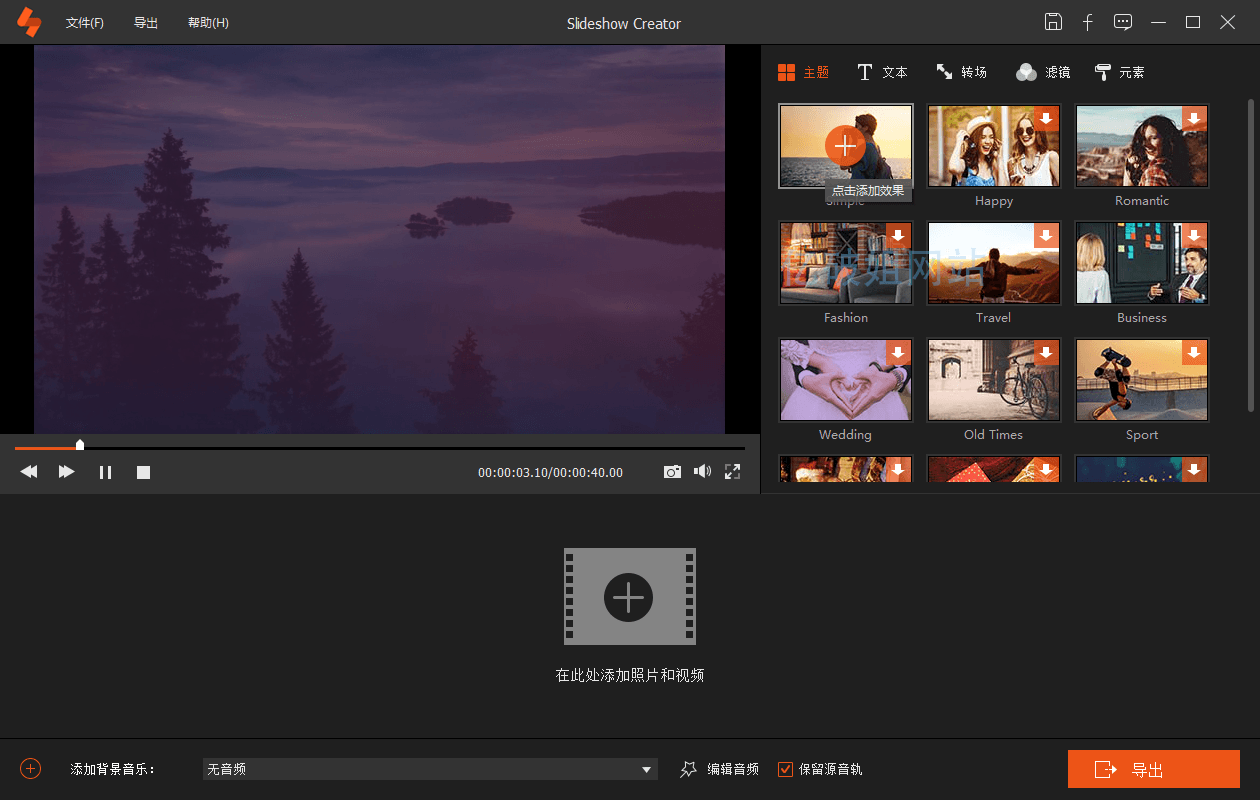Switch to the 滤镜 tab
The image size is (1260, 800).
(x=1043, y=72)
